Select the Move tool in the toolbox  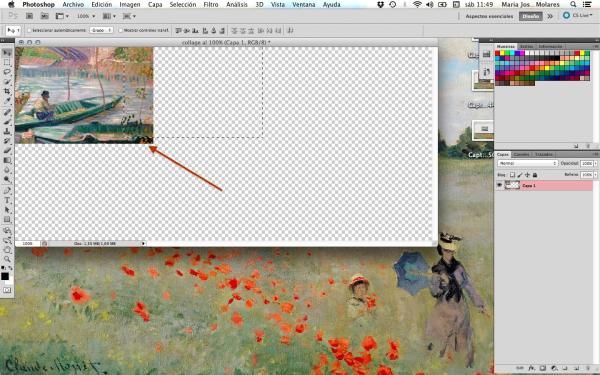[x=7, y=53]
